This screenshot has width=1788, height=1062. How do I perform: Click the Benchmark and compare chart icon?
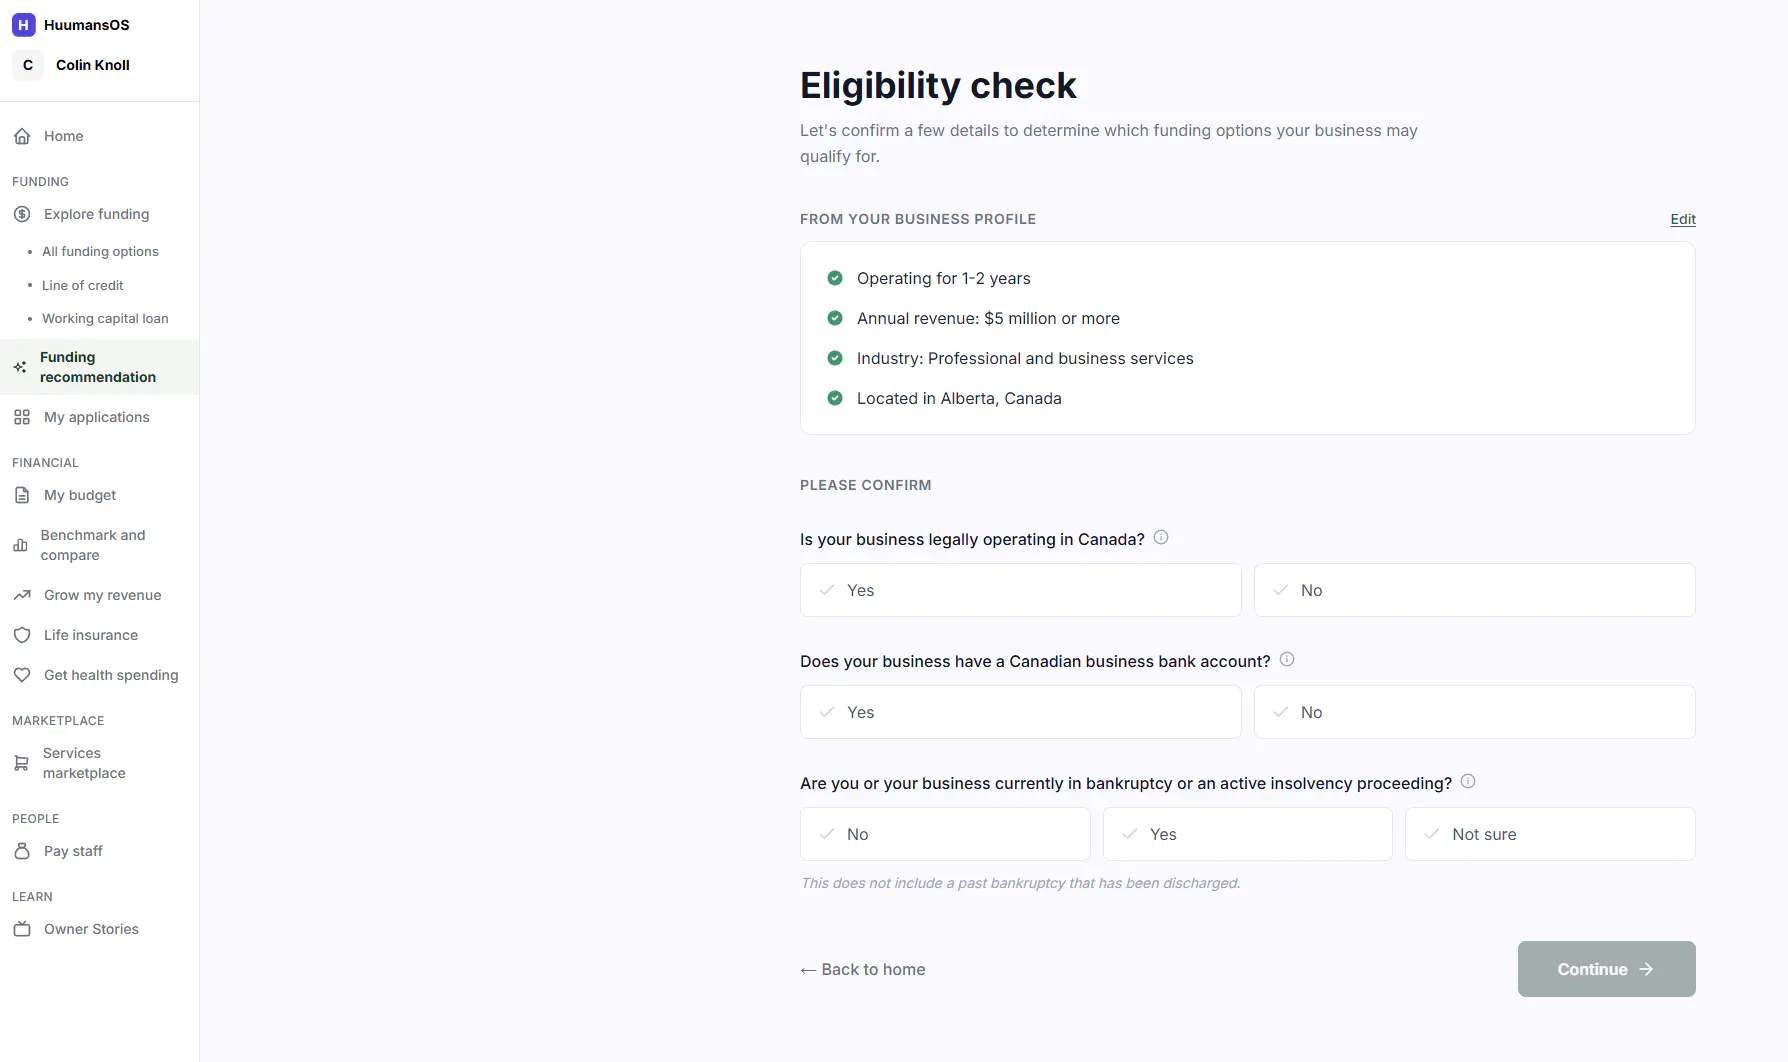coord(20,545)
